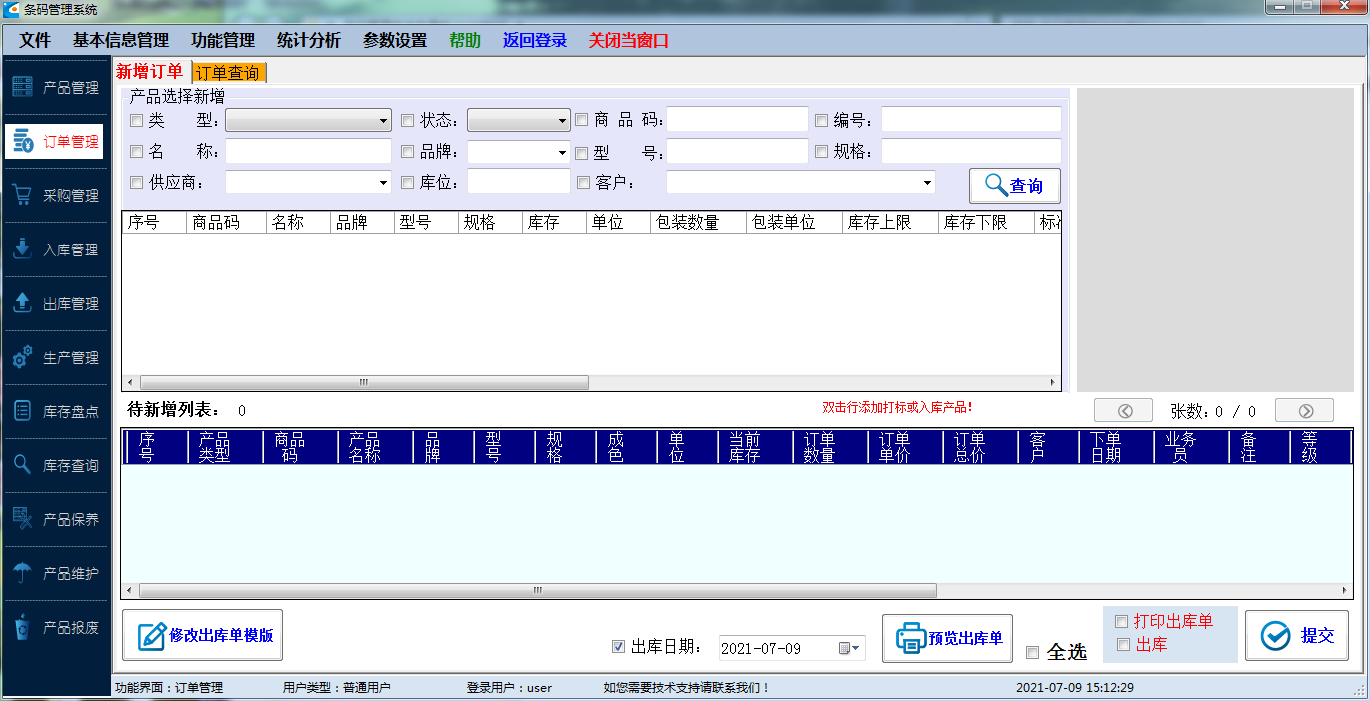Image resolution: width=1370 pixels, height=701 pixels.
Task: Open the calendar picker for 出库日期
Action: pos(849,649)
